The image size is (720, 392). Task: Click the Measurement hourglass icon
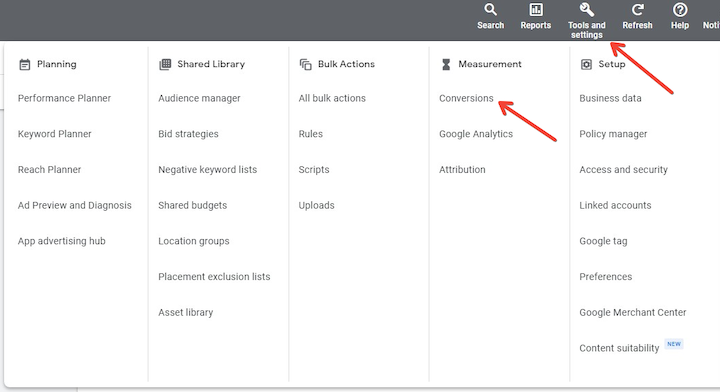click(x=446, y=64)
